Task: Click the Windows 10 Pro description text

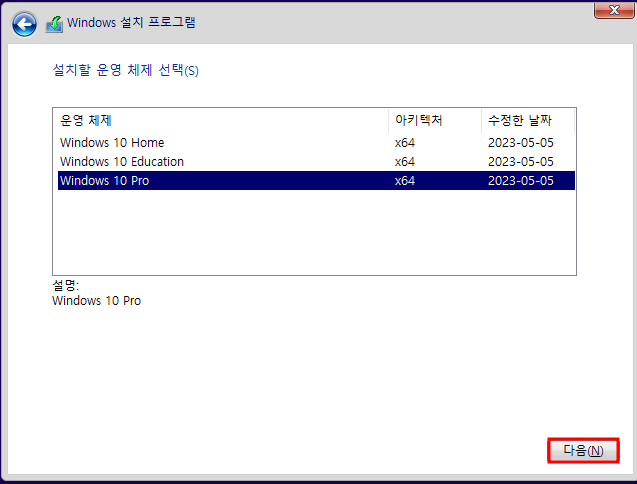Action: click(97, 301)
